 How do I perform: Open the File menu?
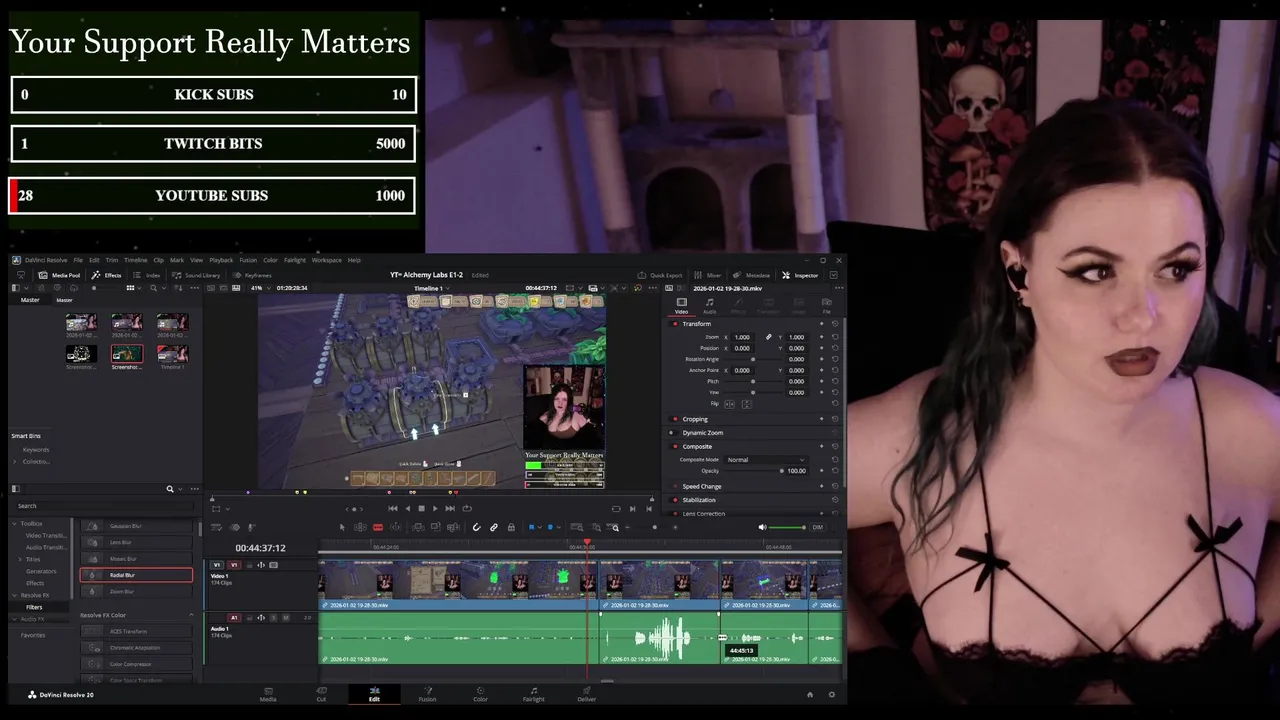tap(78, 260)
